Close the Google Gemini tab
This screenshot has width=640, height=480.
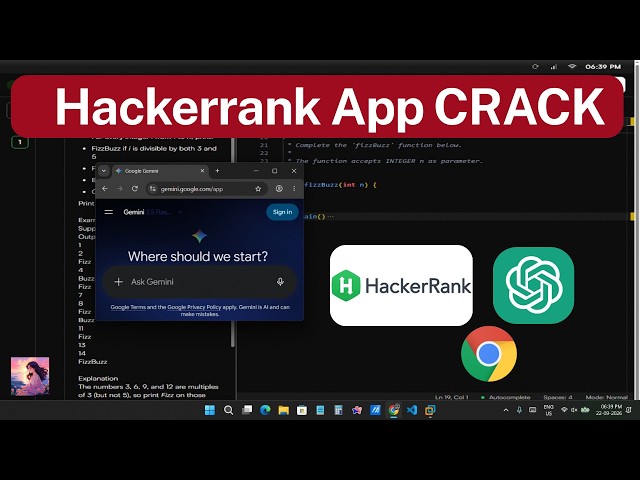pos(202,171)
